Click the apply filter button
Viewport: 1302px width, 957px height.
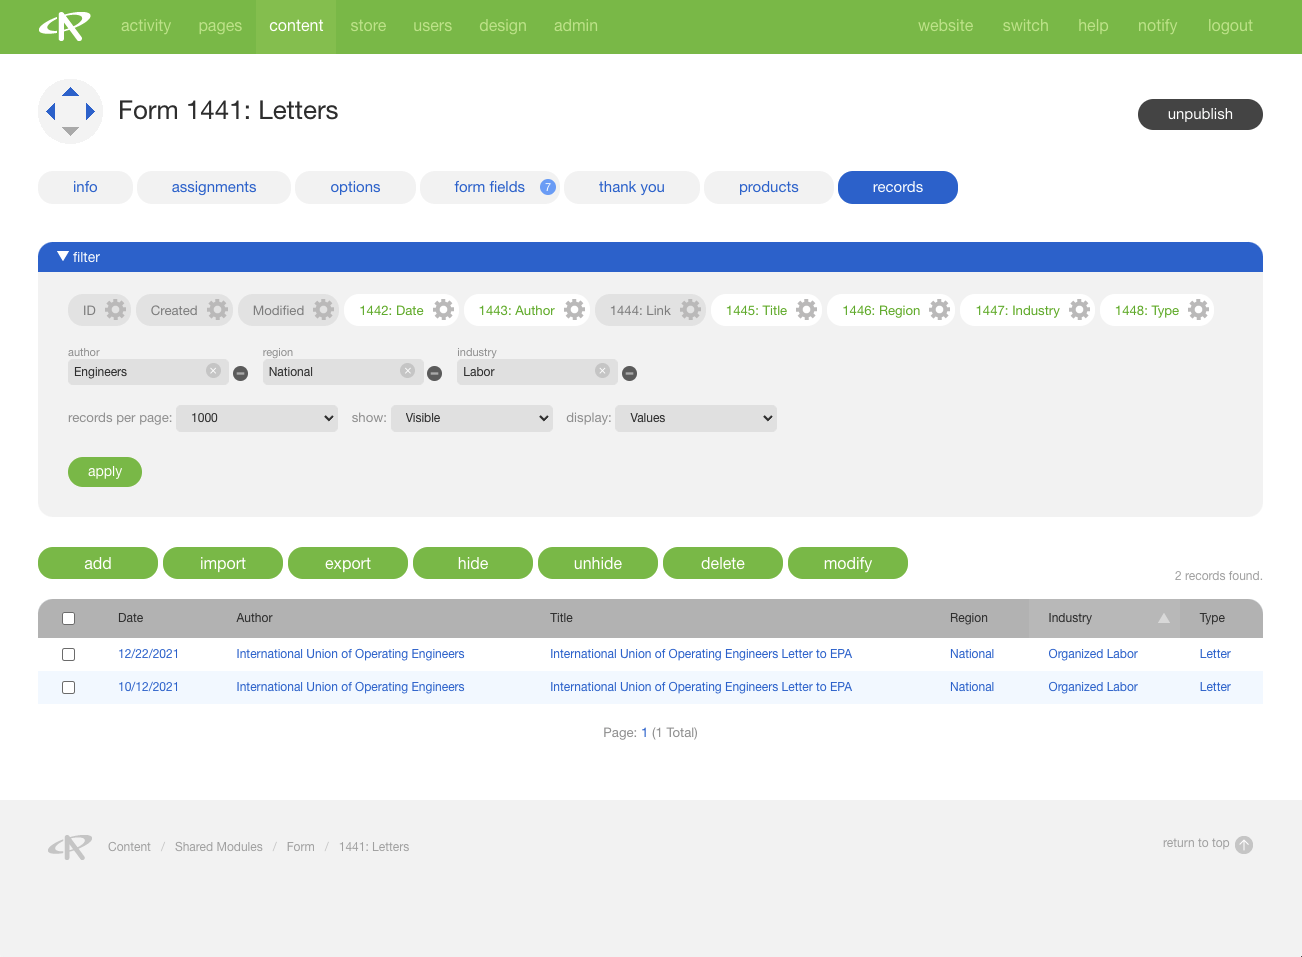105,471
